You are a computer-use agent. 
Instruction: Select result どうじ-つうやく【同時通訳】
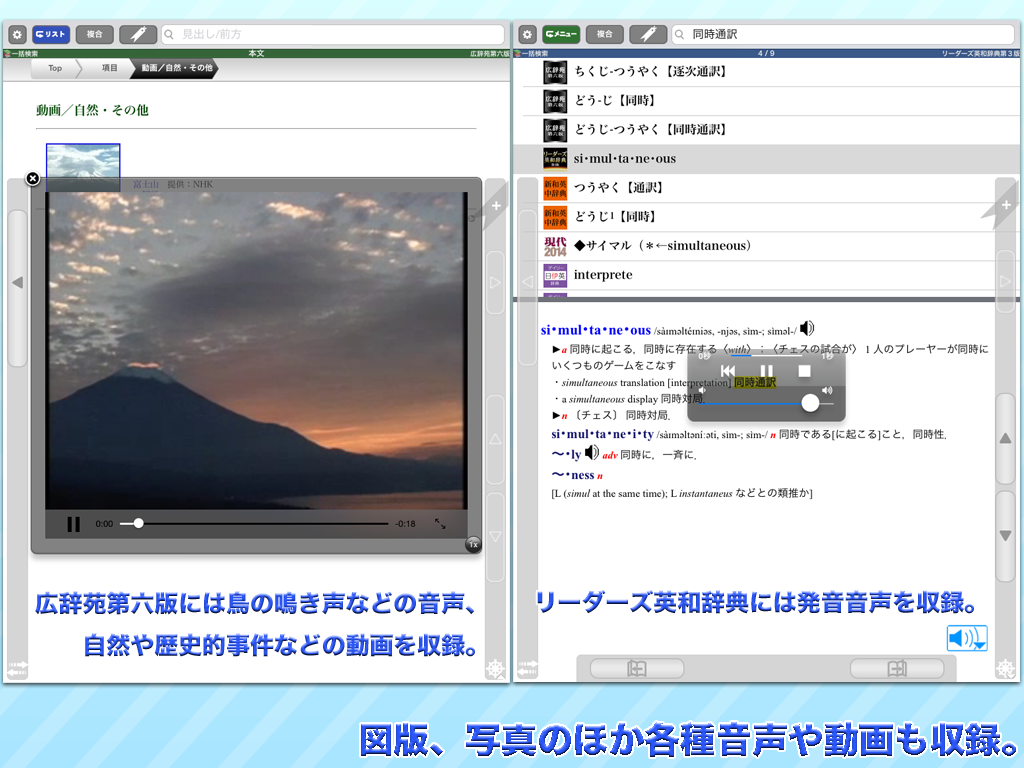pyautogui.click(x=766, y=129)
